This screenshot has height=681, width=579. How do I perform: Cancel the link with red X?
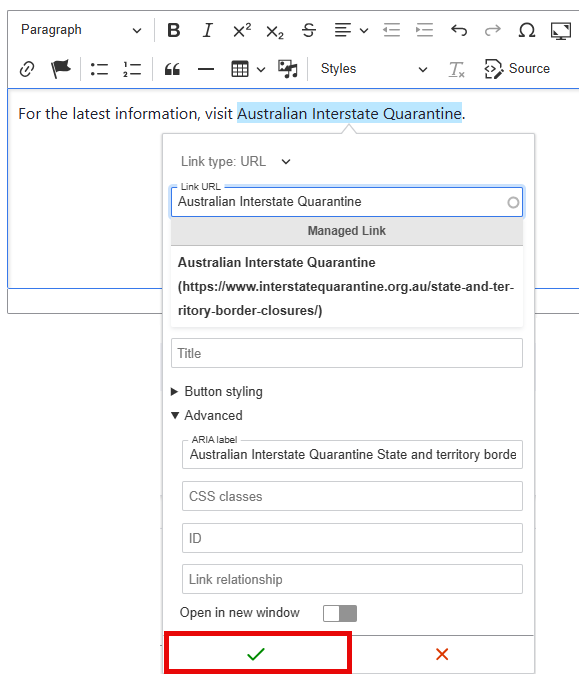[x=442, y=654]
